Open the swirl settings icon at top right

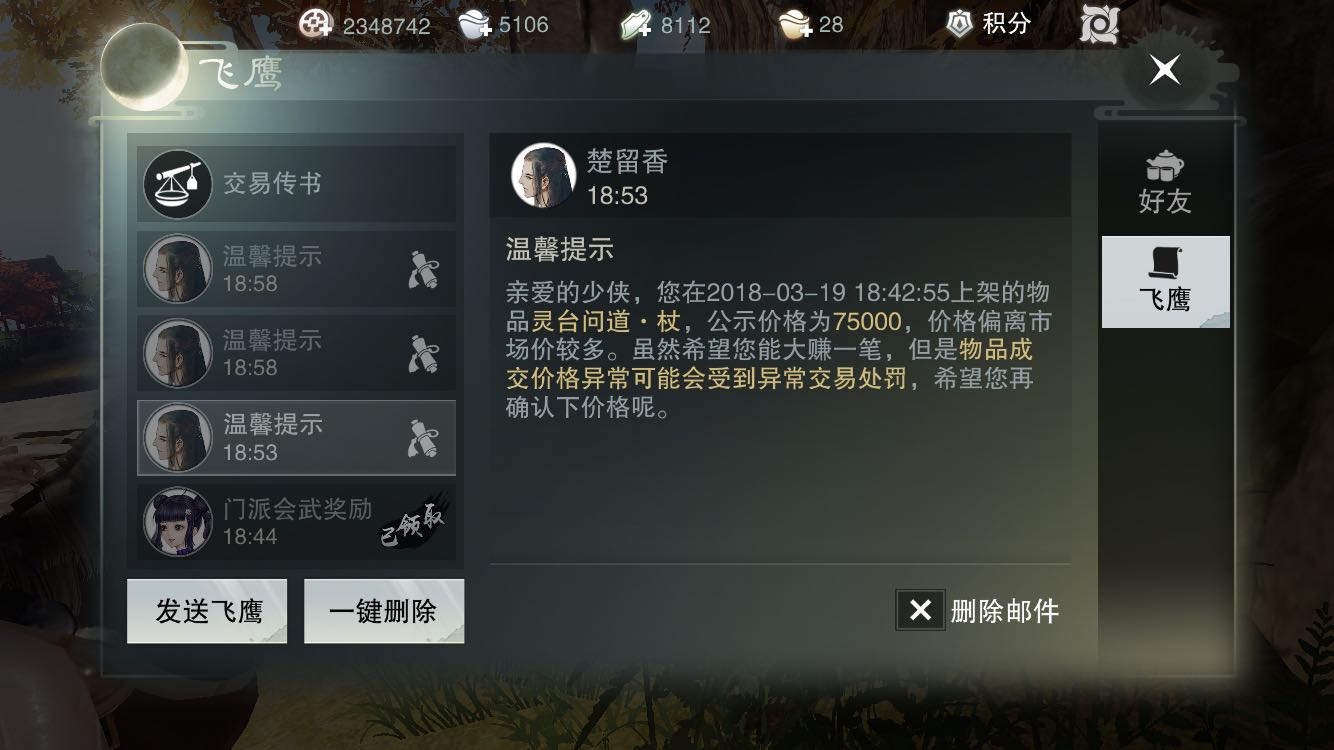pyautogui.click(x=1099, y=24)
